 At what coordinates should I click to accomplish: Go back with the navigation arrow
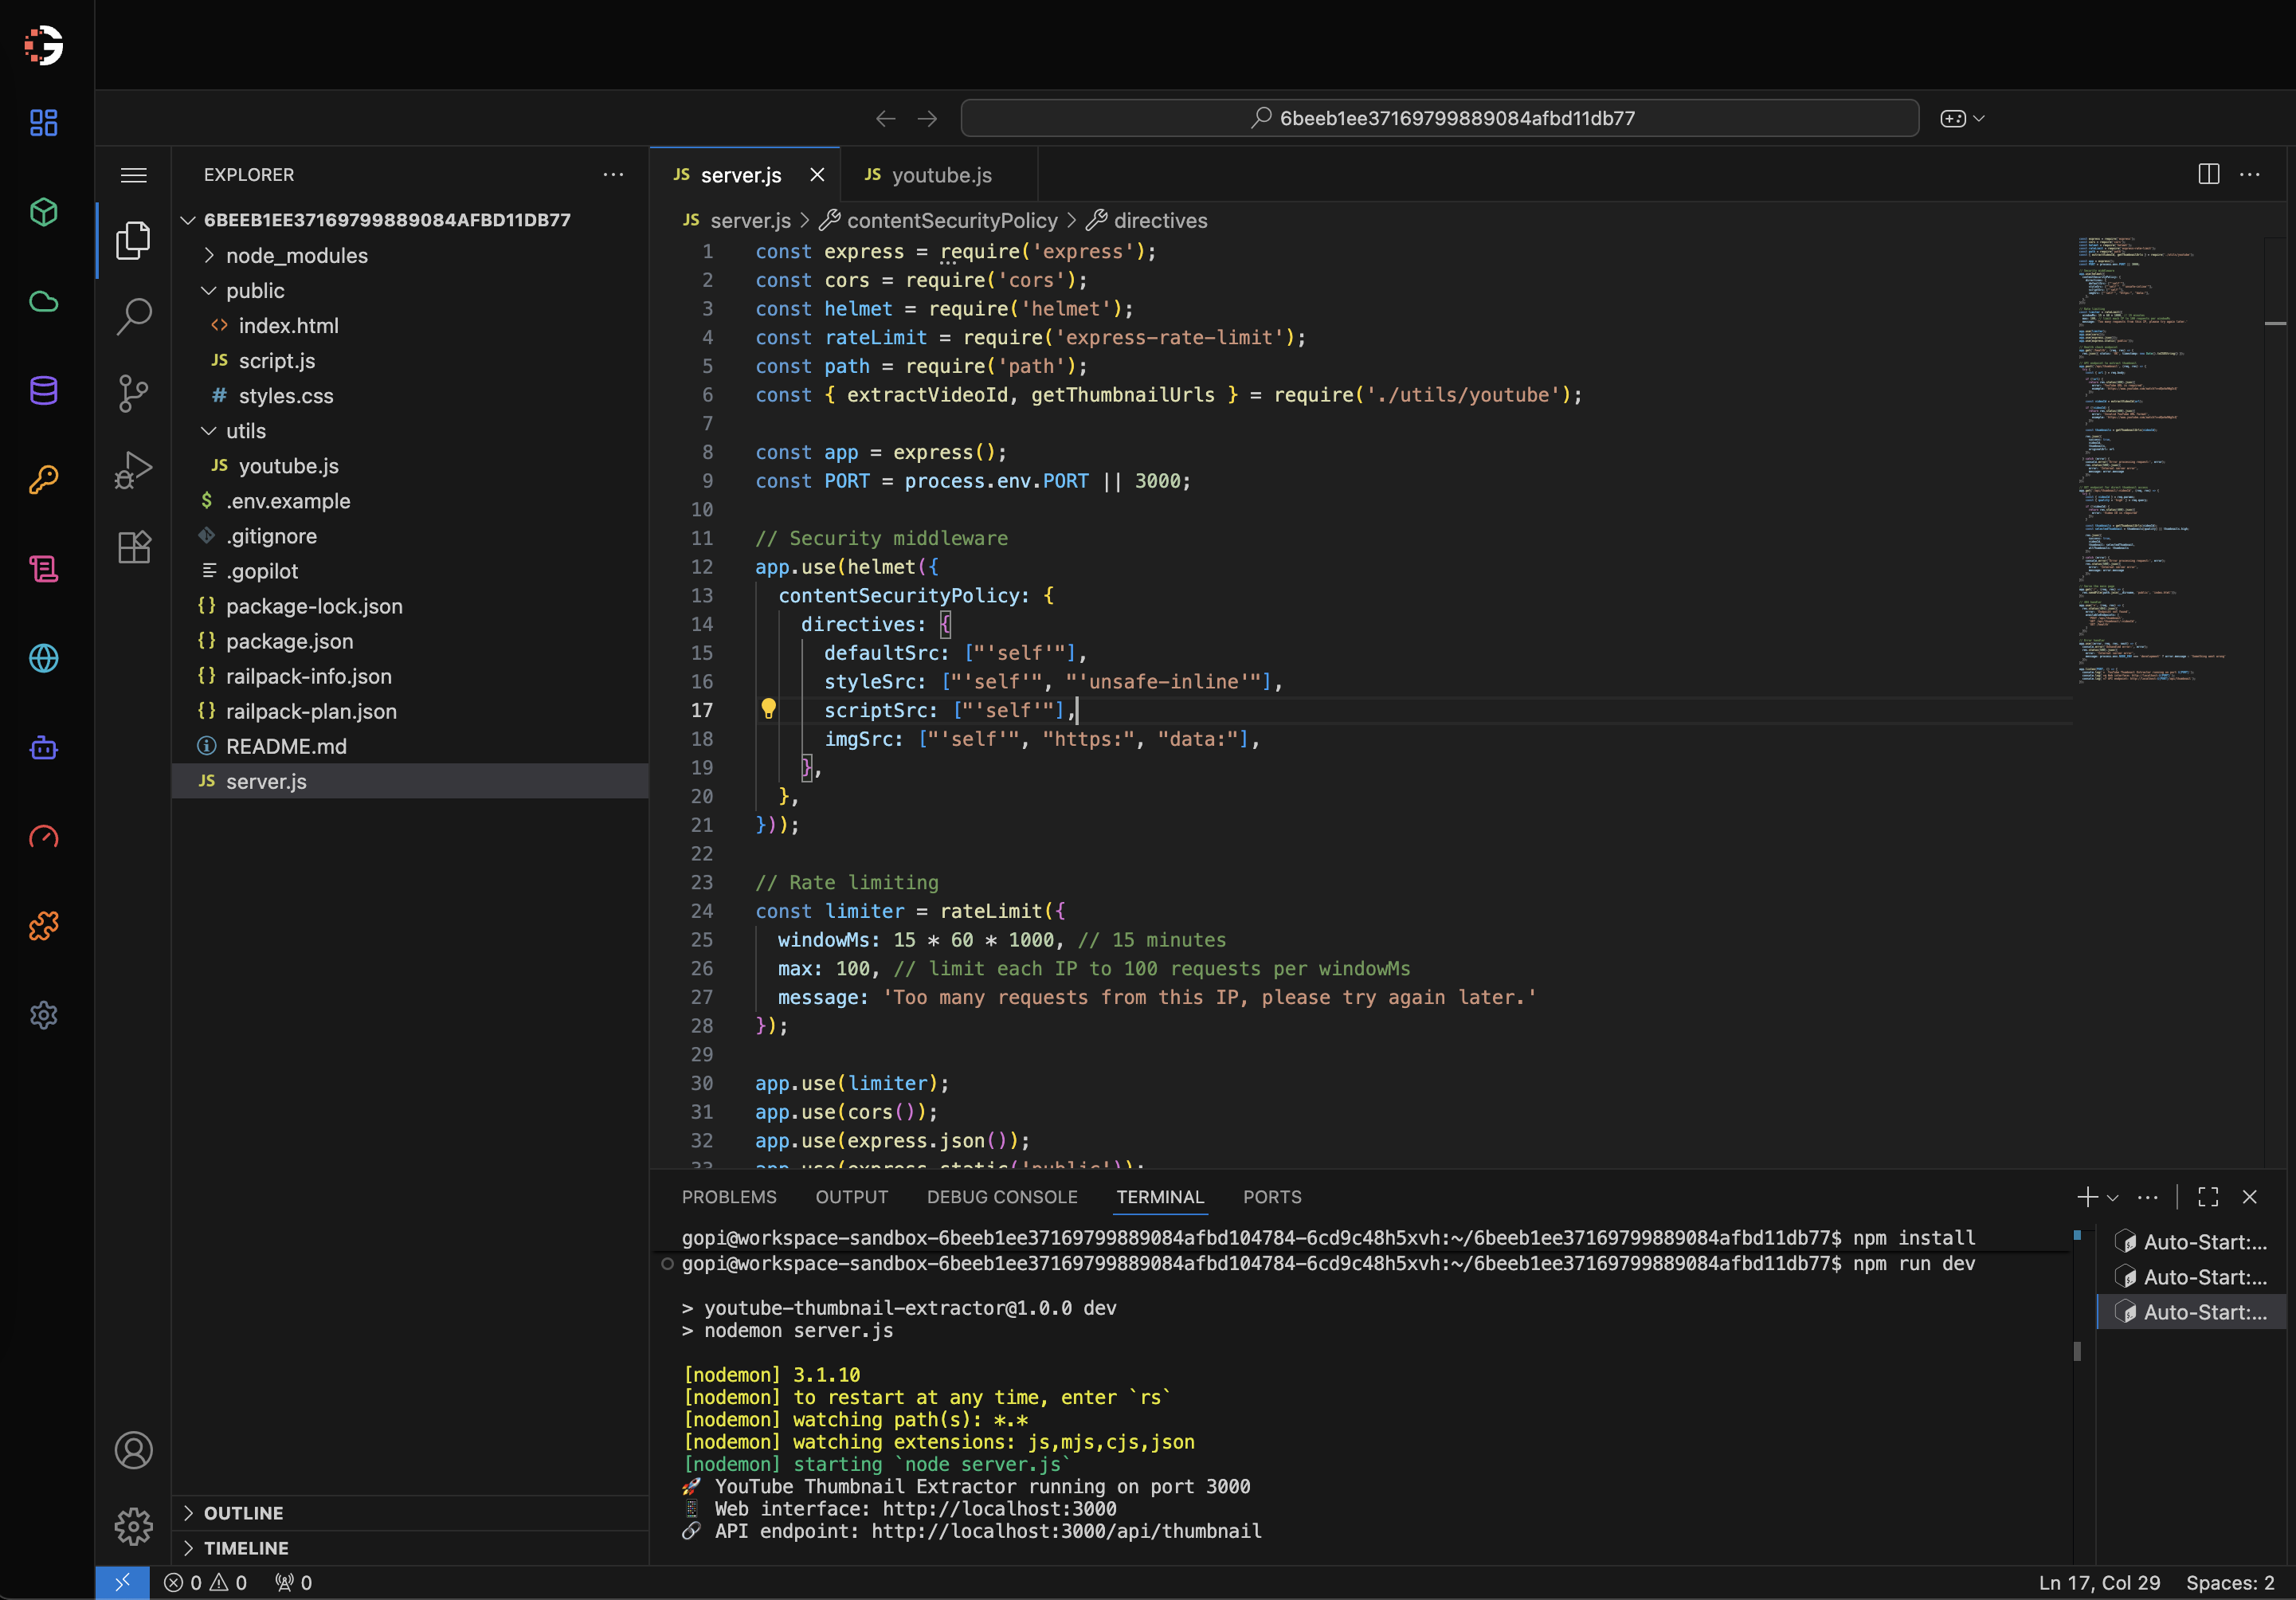coord(885,118)
